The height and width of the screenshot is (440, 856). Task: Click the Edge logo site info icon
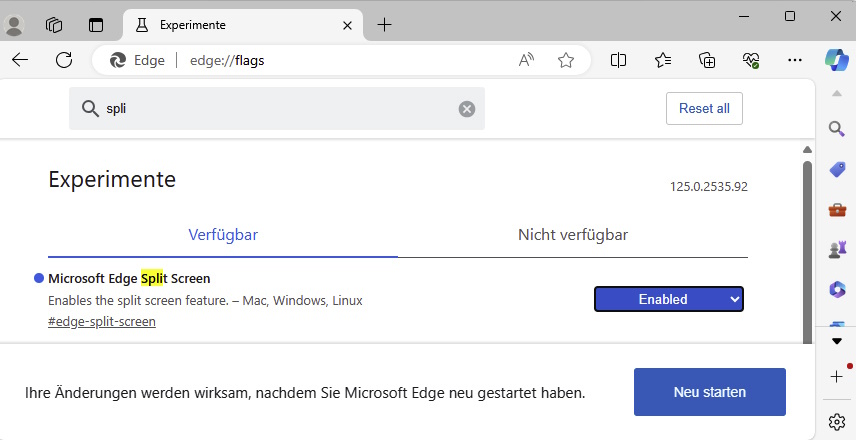118,60
